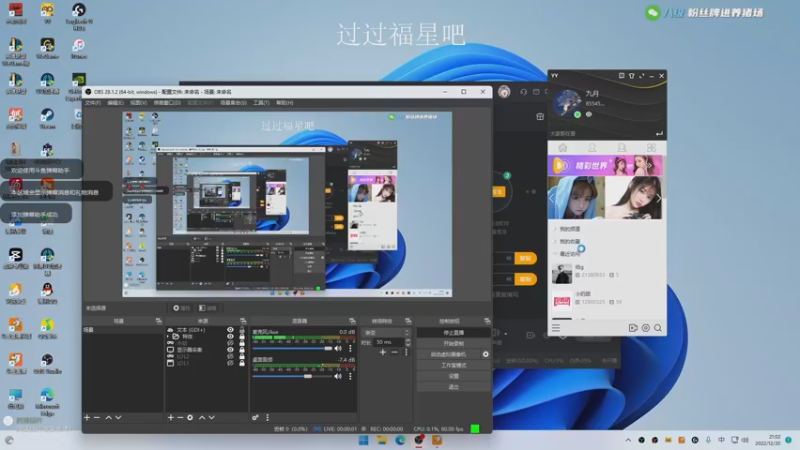
Task: Open File Explorer from the taskbar
Action: (x=382, y=440)
